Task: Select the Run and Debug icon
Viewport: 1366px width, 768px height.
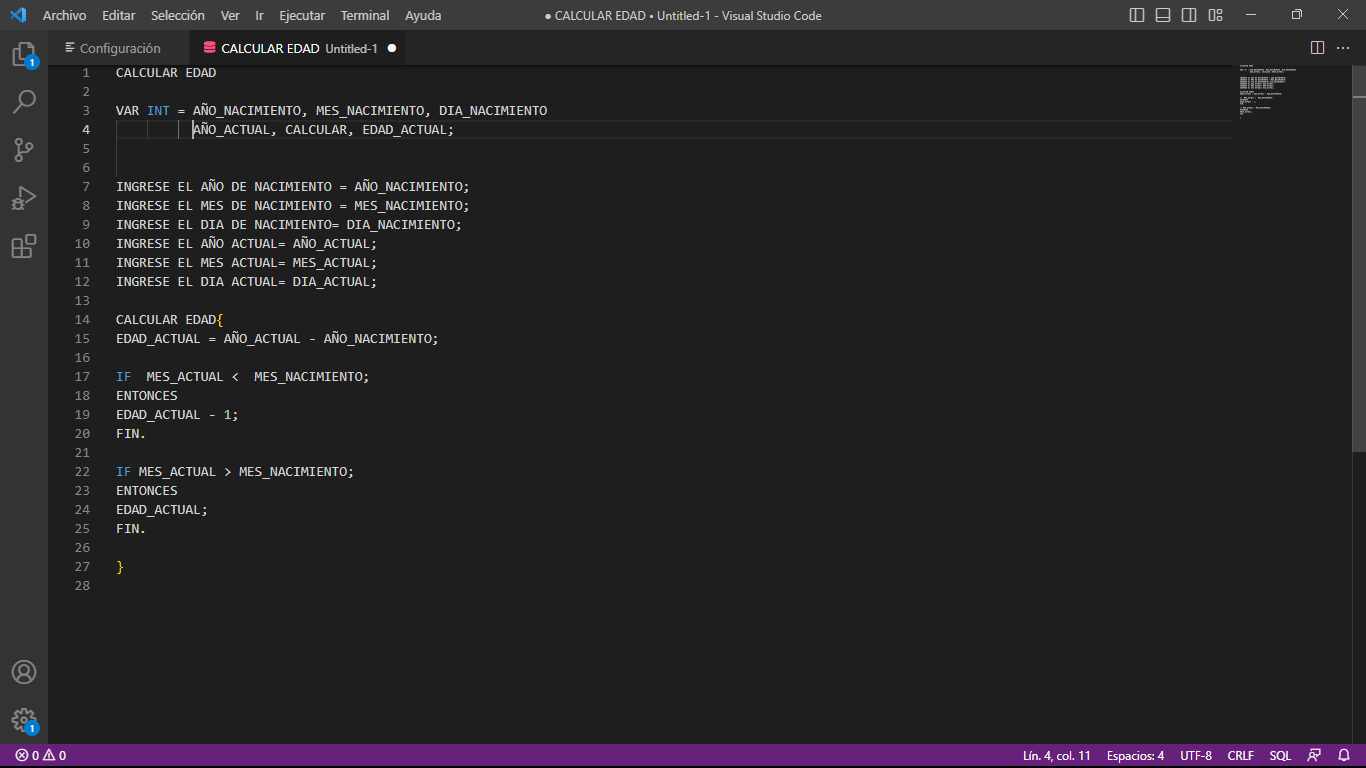Action: (x=24, y=197)
